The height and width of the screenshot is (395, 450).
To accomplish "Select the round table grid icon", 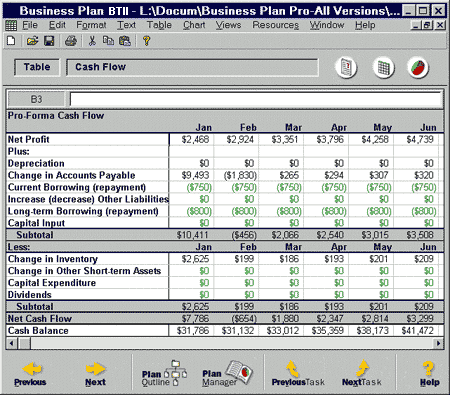I will point(383,68).
